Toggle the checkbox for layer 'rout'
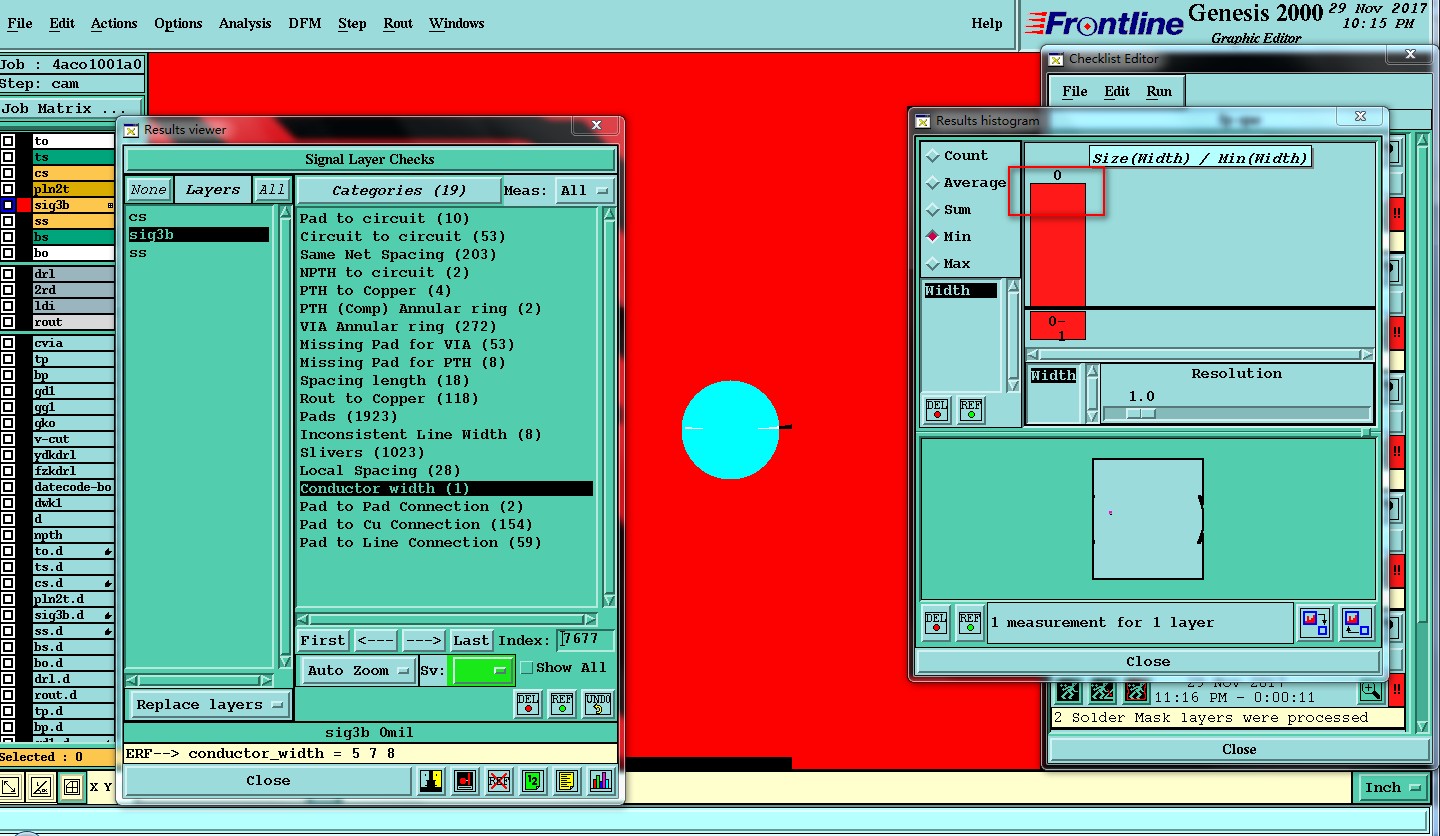The width and height of the screenshot is (1440, 836). click(x=8, y=322)
